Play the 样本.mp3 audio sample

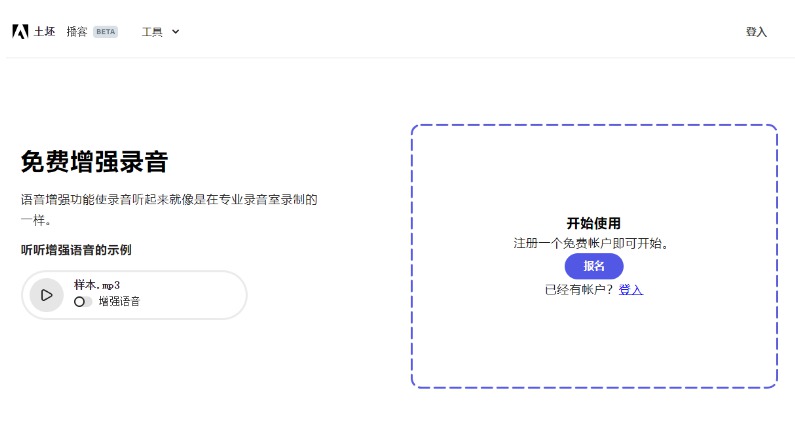[46, 295]
